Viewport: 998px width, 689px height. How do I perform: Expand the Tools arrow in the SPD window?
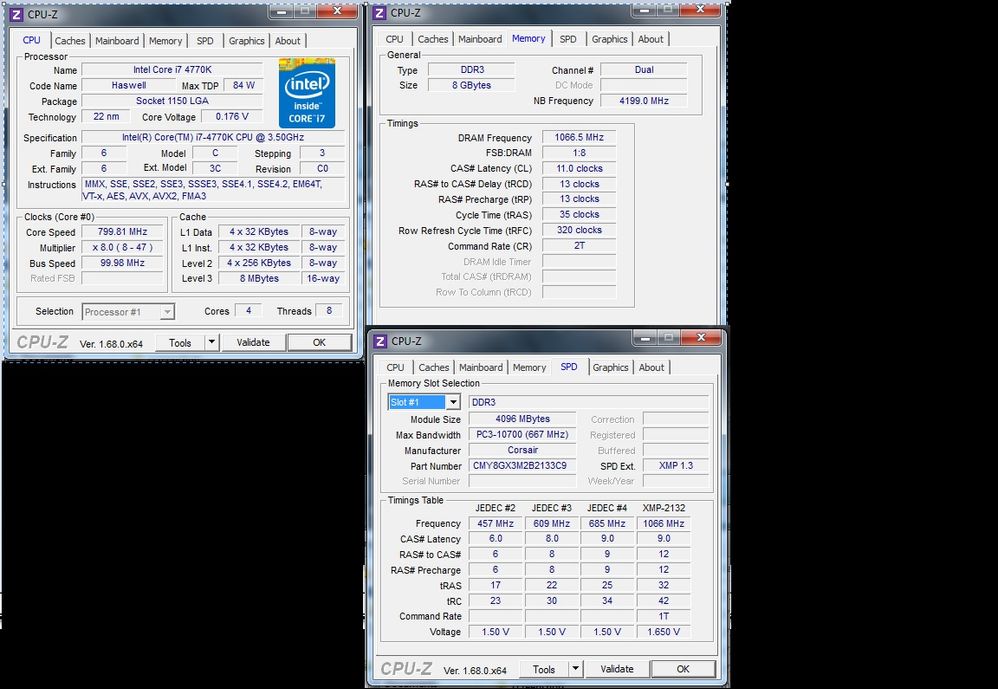[x=575, y=669]
